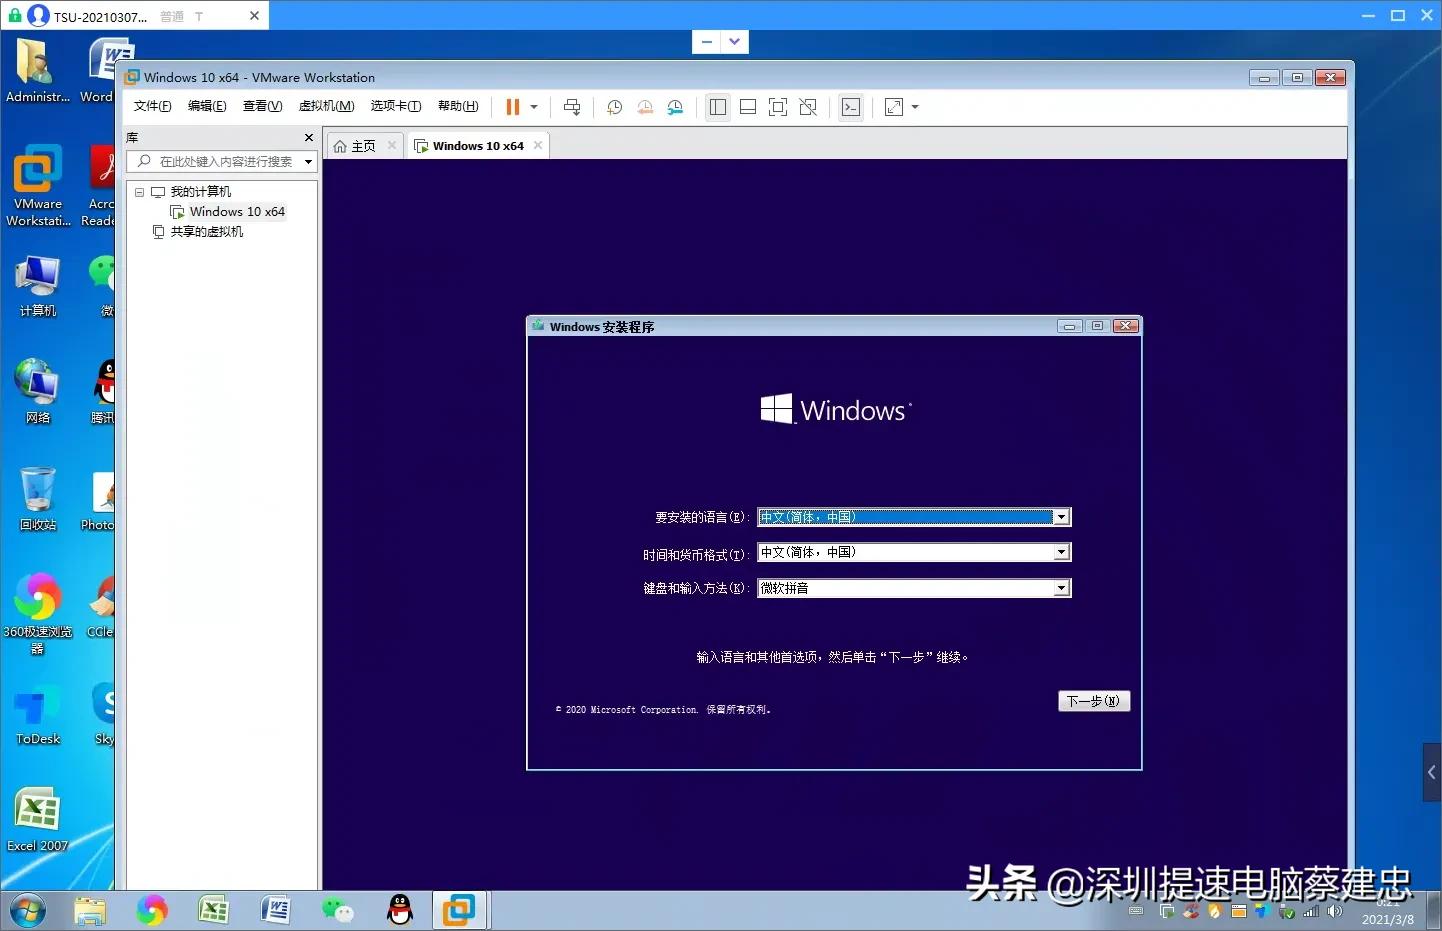Click the take snapshot icon
Image resolution: width=1442 pixels, height=931 pixels.
point(614,107)
